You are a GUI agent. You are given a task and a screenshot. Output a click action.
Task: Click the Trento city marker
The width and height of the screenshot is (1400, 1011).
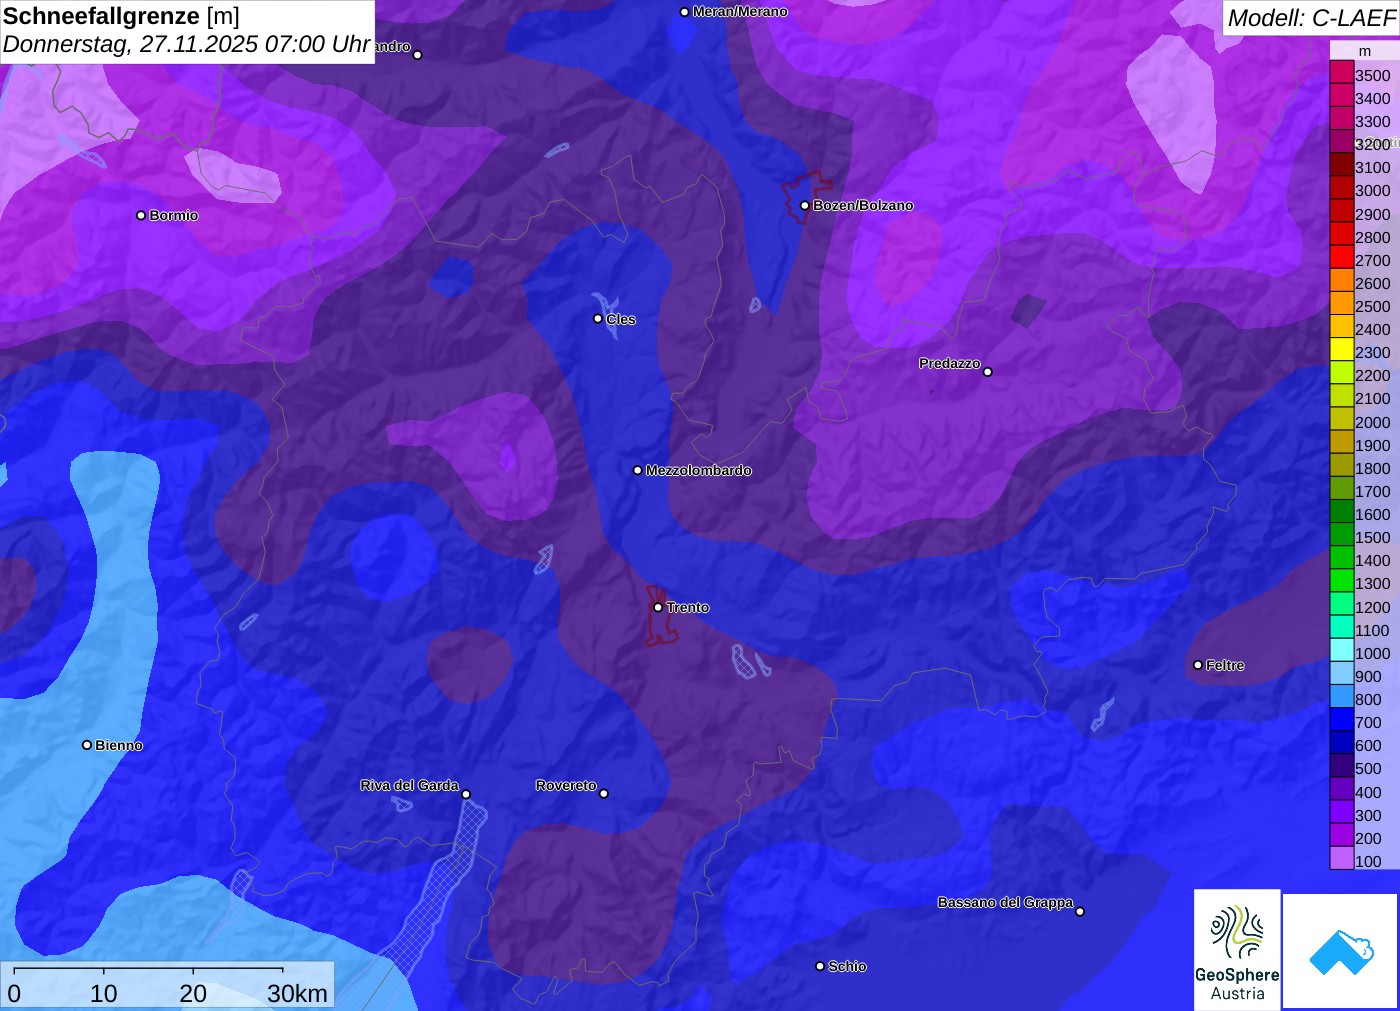click(658, 607)
